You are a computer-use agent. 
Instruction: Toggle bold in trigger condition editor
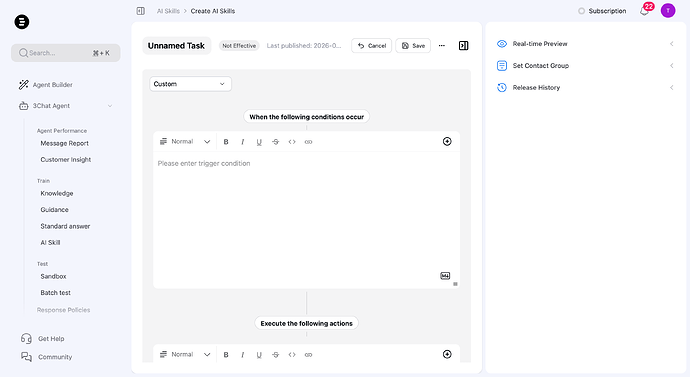[226, 142]
